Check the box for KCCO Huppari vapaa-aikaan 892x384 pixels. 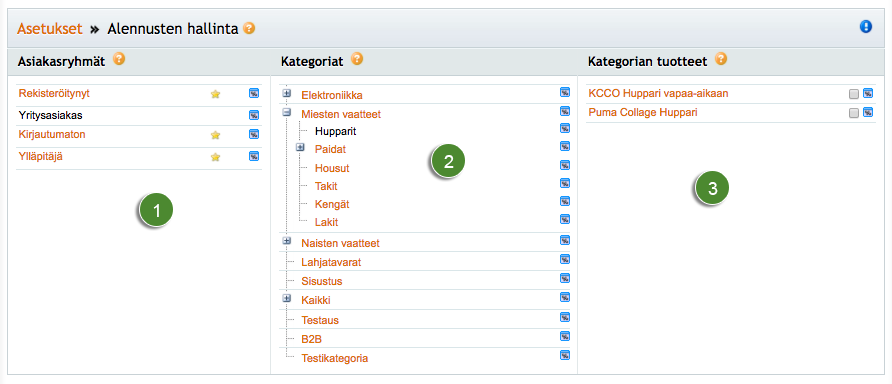(x=853, y=94)
